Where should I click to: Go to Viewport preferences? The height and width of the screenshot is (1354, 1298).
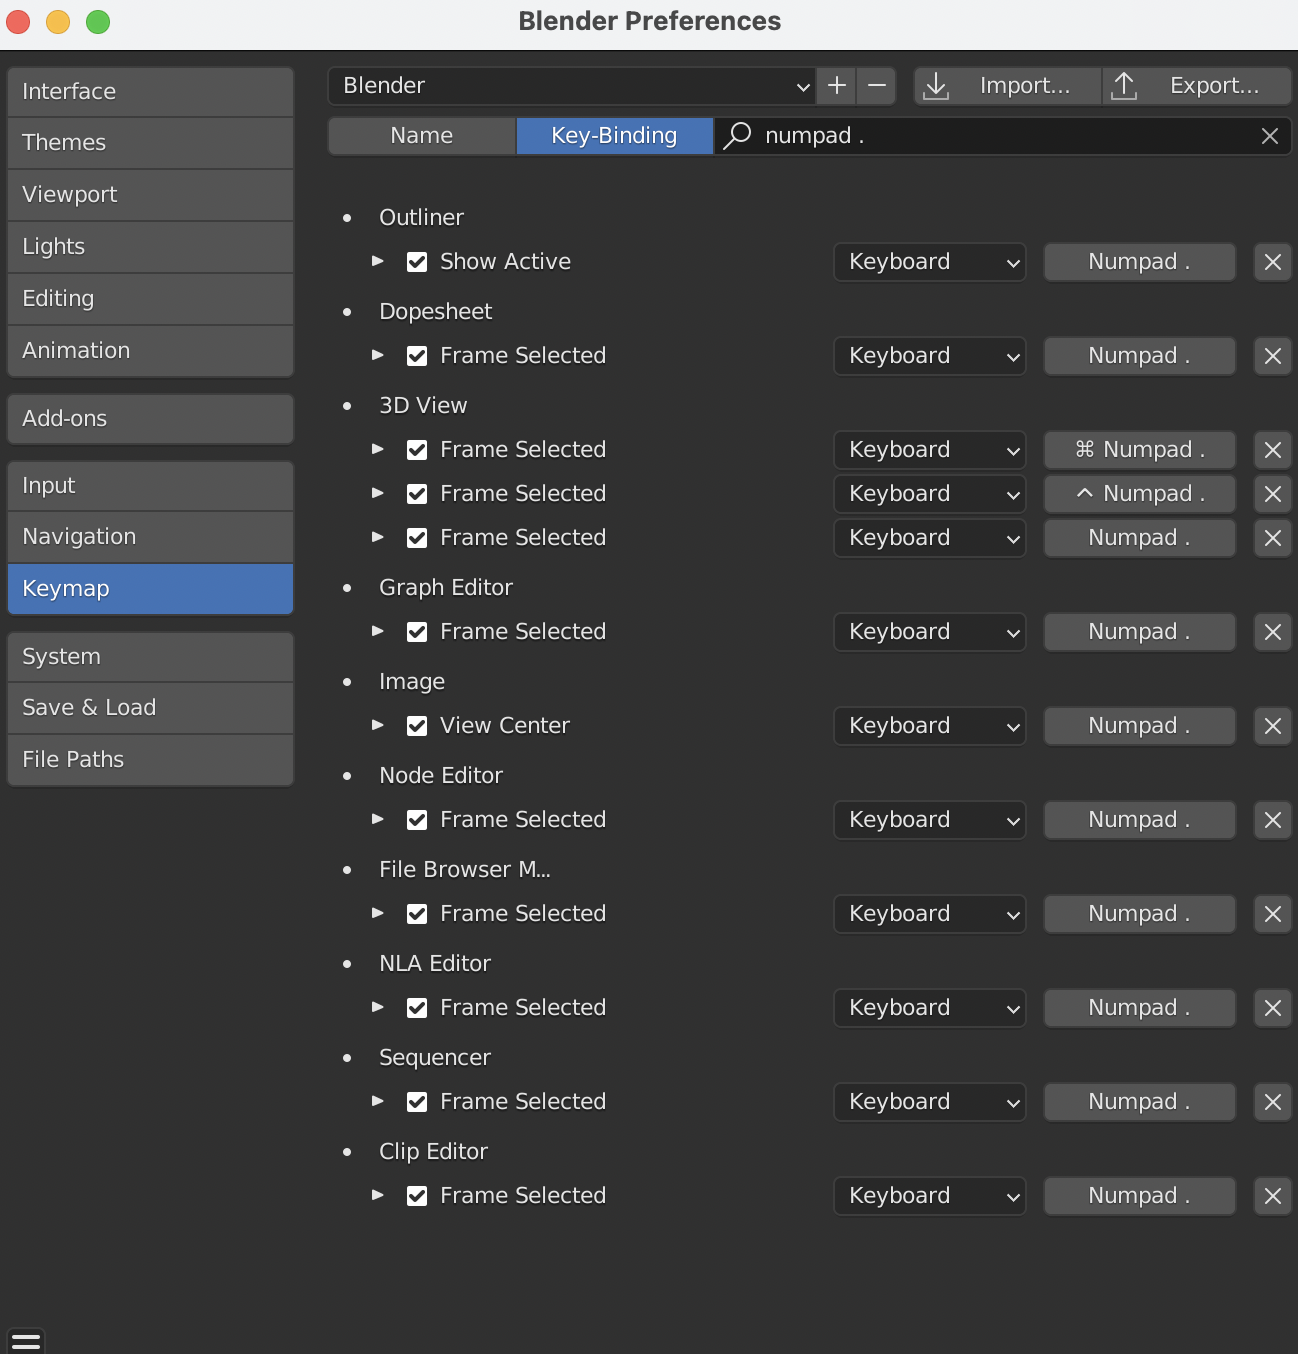151,195
